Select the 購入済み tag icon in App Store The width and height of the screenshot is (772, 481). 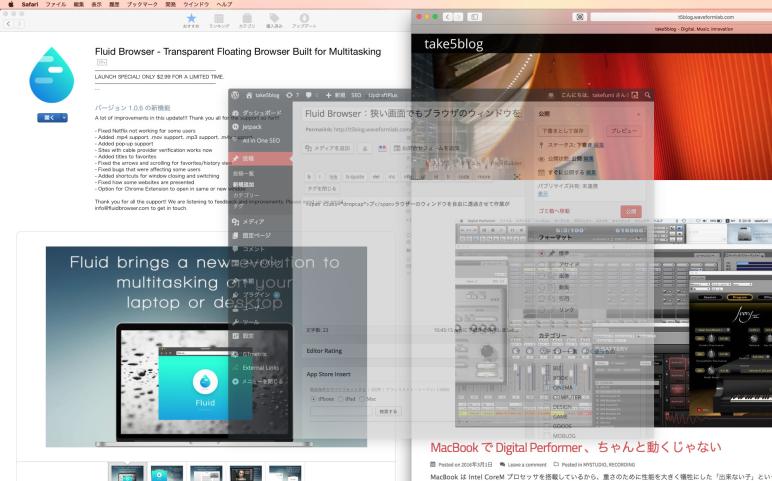tap(274, 21)
